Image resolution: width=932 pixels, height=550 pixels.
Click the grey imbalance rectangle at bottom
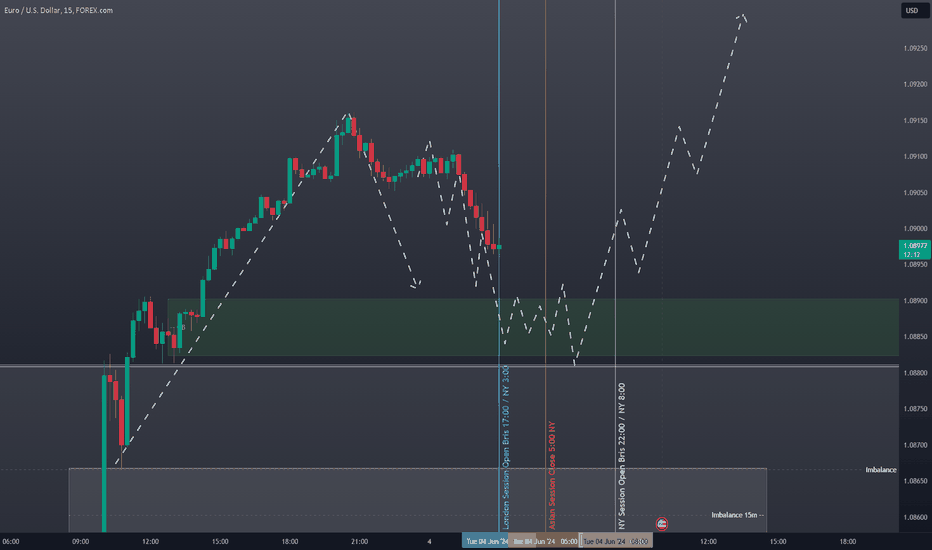(418, 500)
